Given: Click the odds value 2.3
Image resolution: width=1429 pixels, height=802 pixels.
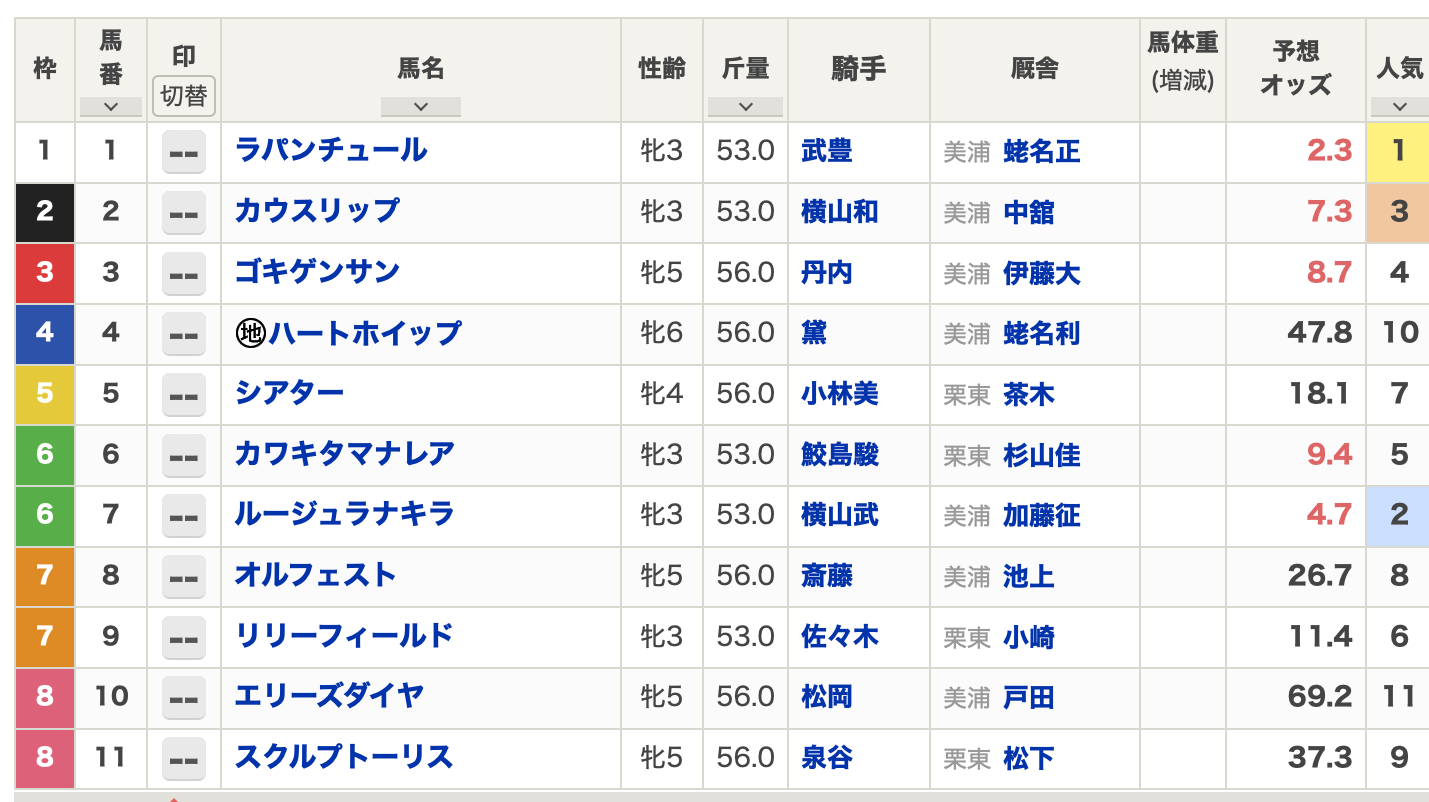Looking at the screenshot, I should 1329,151.
